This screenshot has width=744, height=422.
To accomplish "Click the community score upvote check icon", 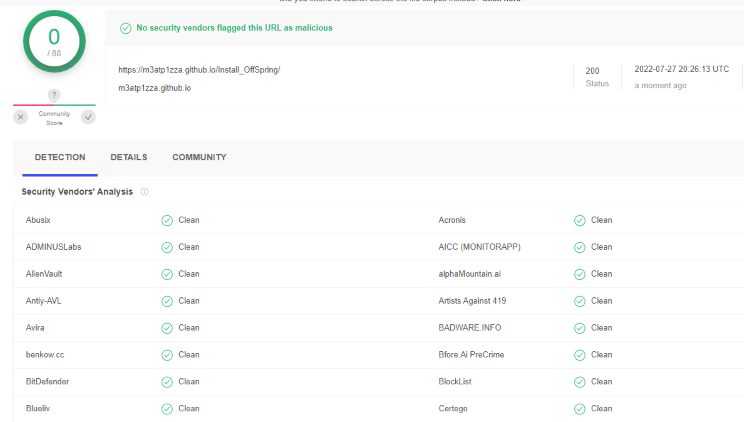I will [x=88, y=117].
